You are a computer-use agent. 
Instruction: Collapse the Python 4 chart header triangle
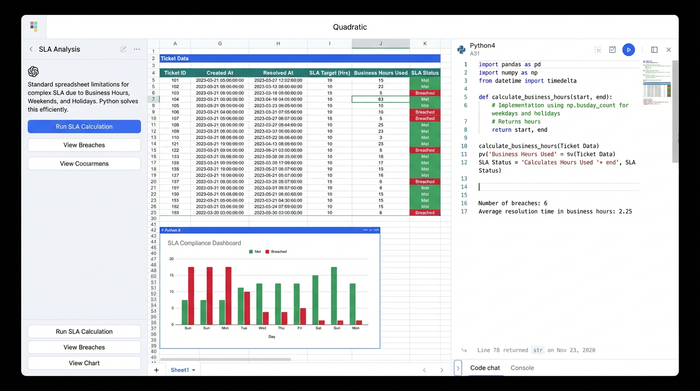162,230
